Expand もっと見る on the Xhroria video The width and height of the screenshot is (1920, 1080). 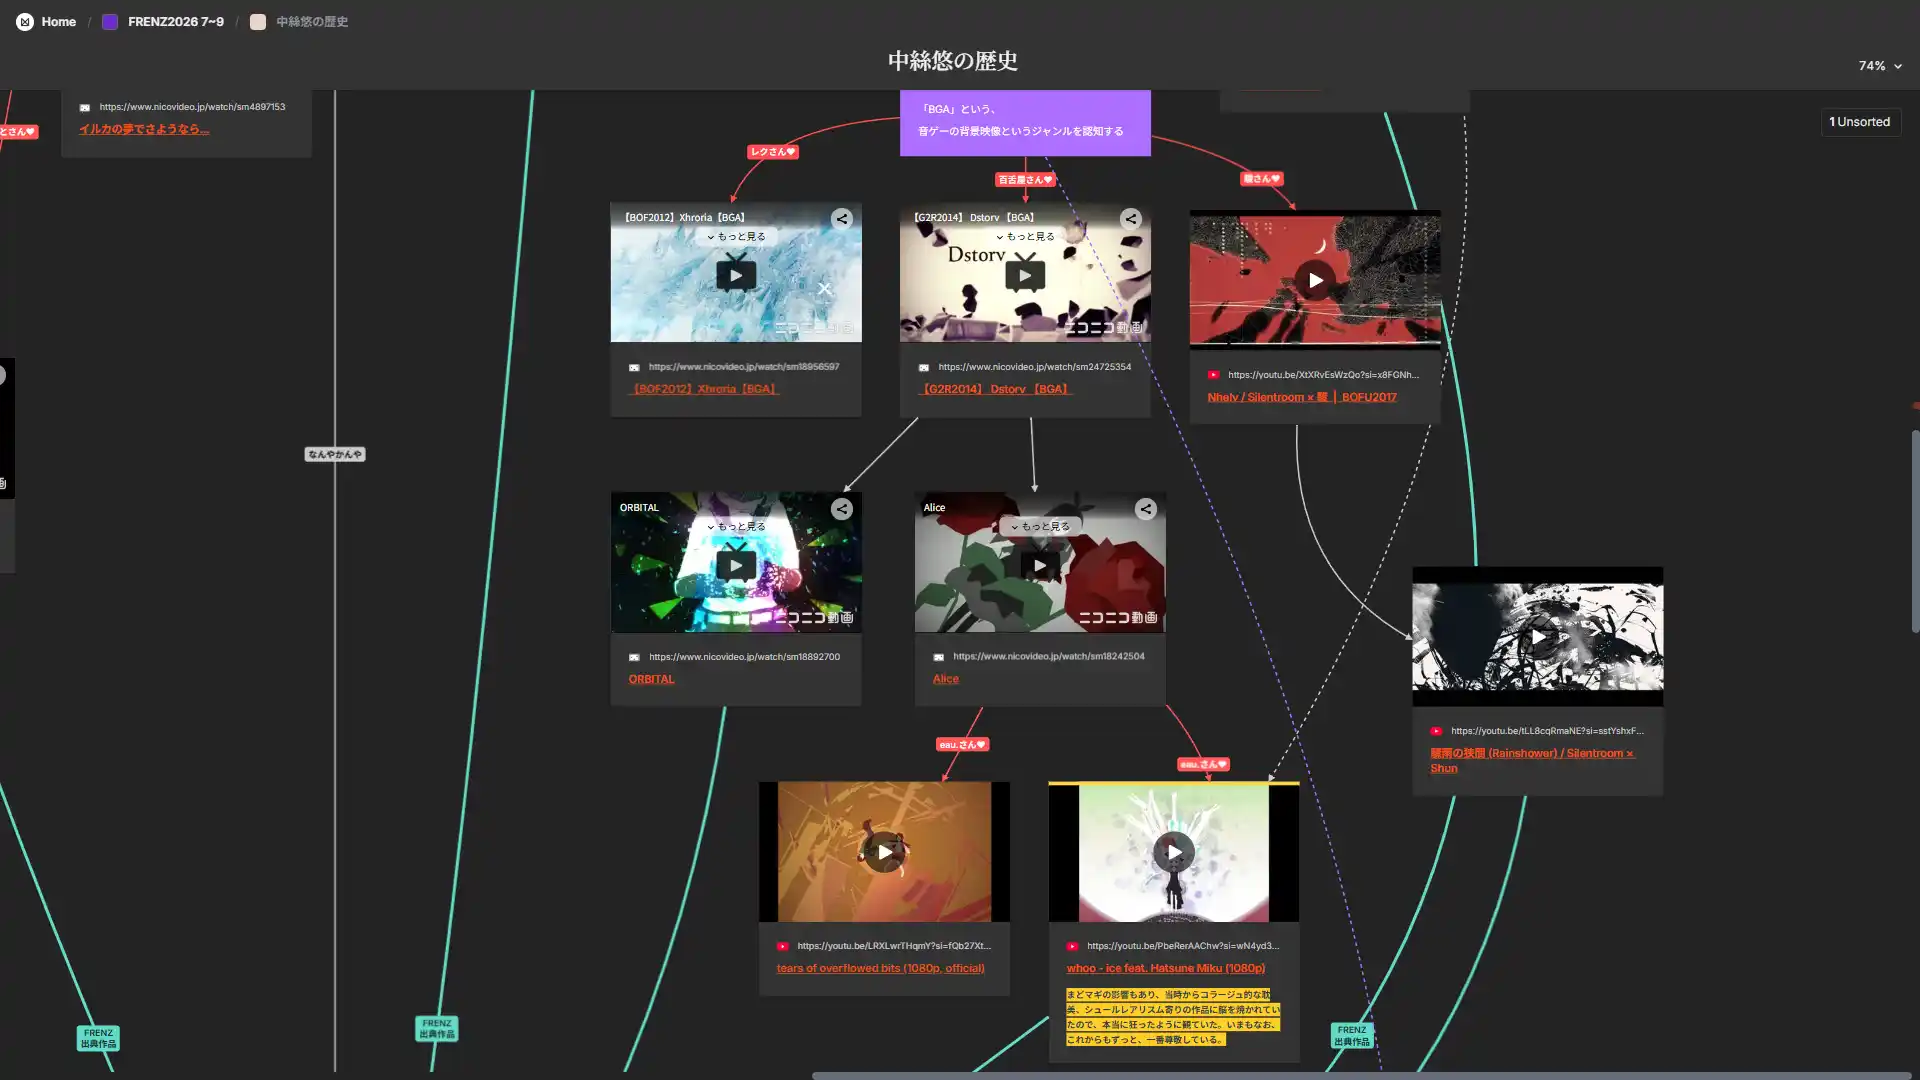736,237
